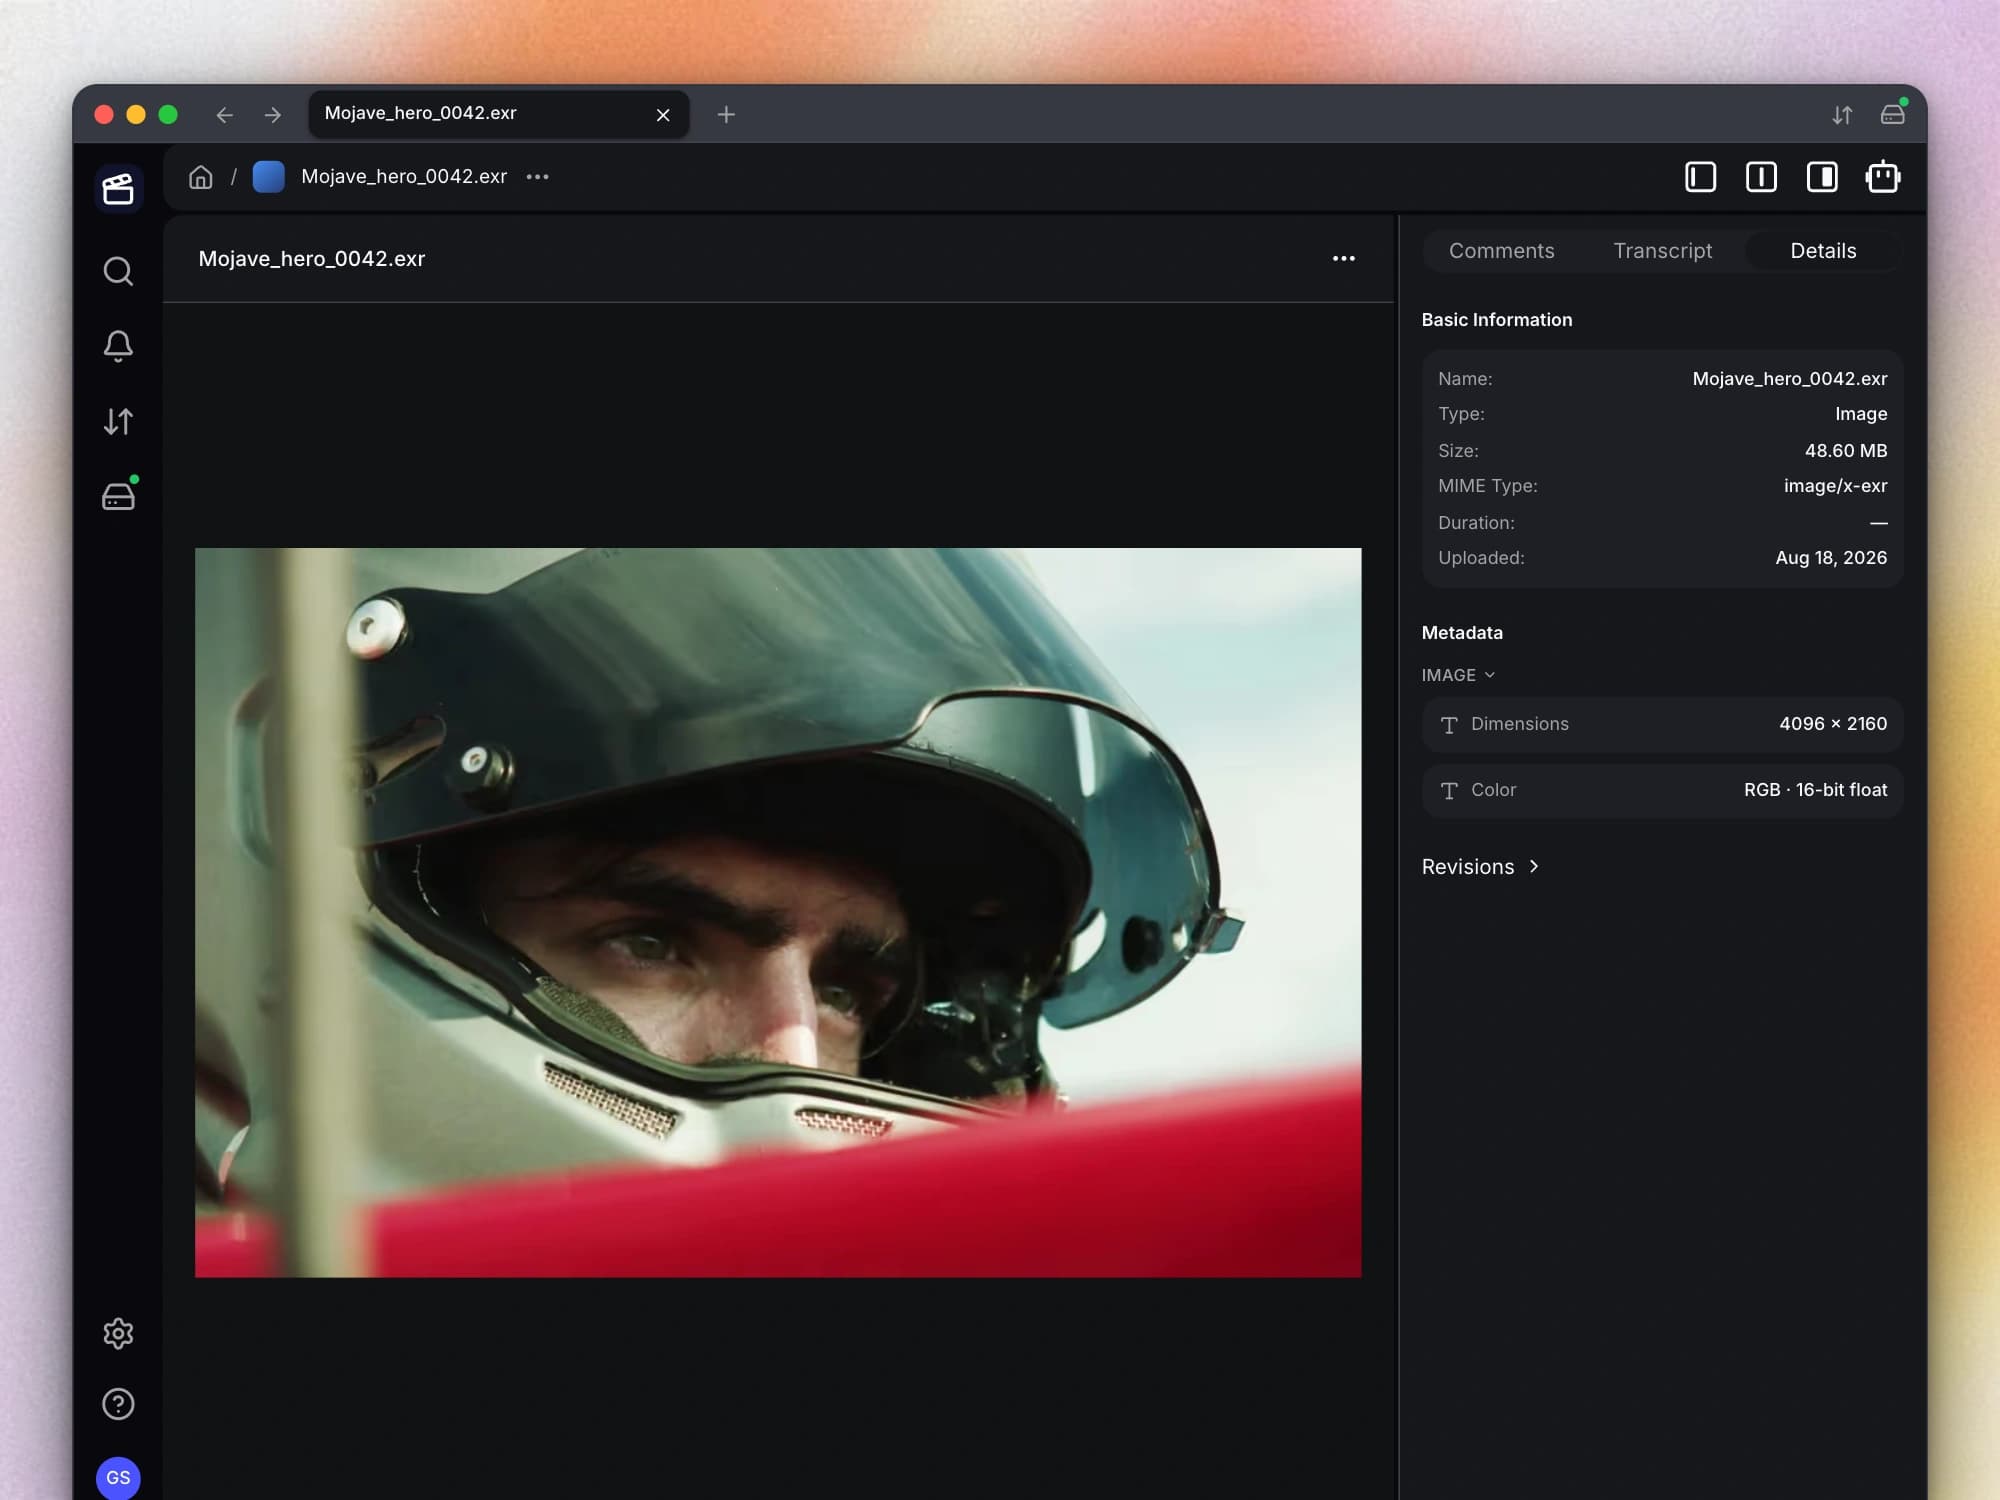Switch to the Transcript tab
The width and height of the screenshot is (2000, 1500).
point(1662,251)
